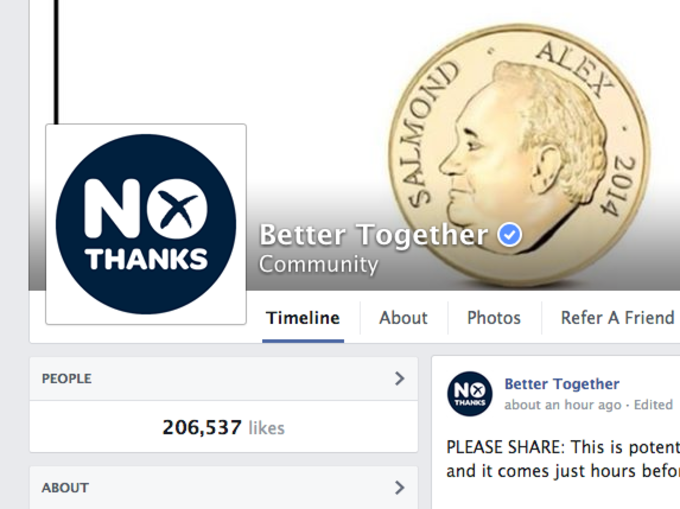Open the No Thanks profile picture

click(x=146, y=224)
